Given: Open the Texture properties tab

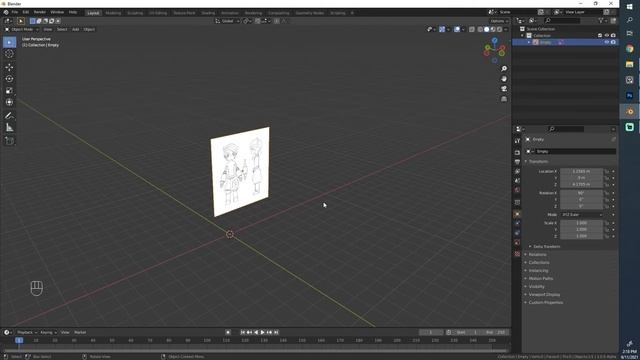Looking at the screenshot, I should [517, 254].
